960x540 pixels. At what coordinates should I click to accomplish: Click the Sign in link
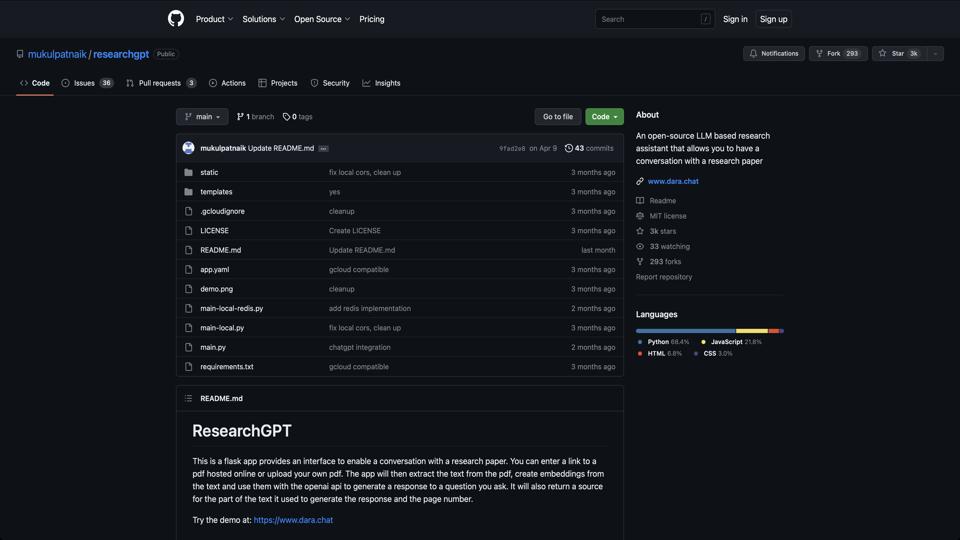point(735,19)
